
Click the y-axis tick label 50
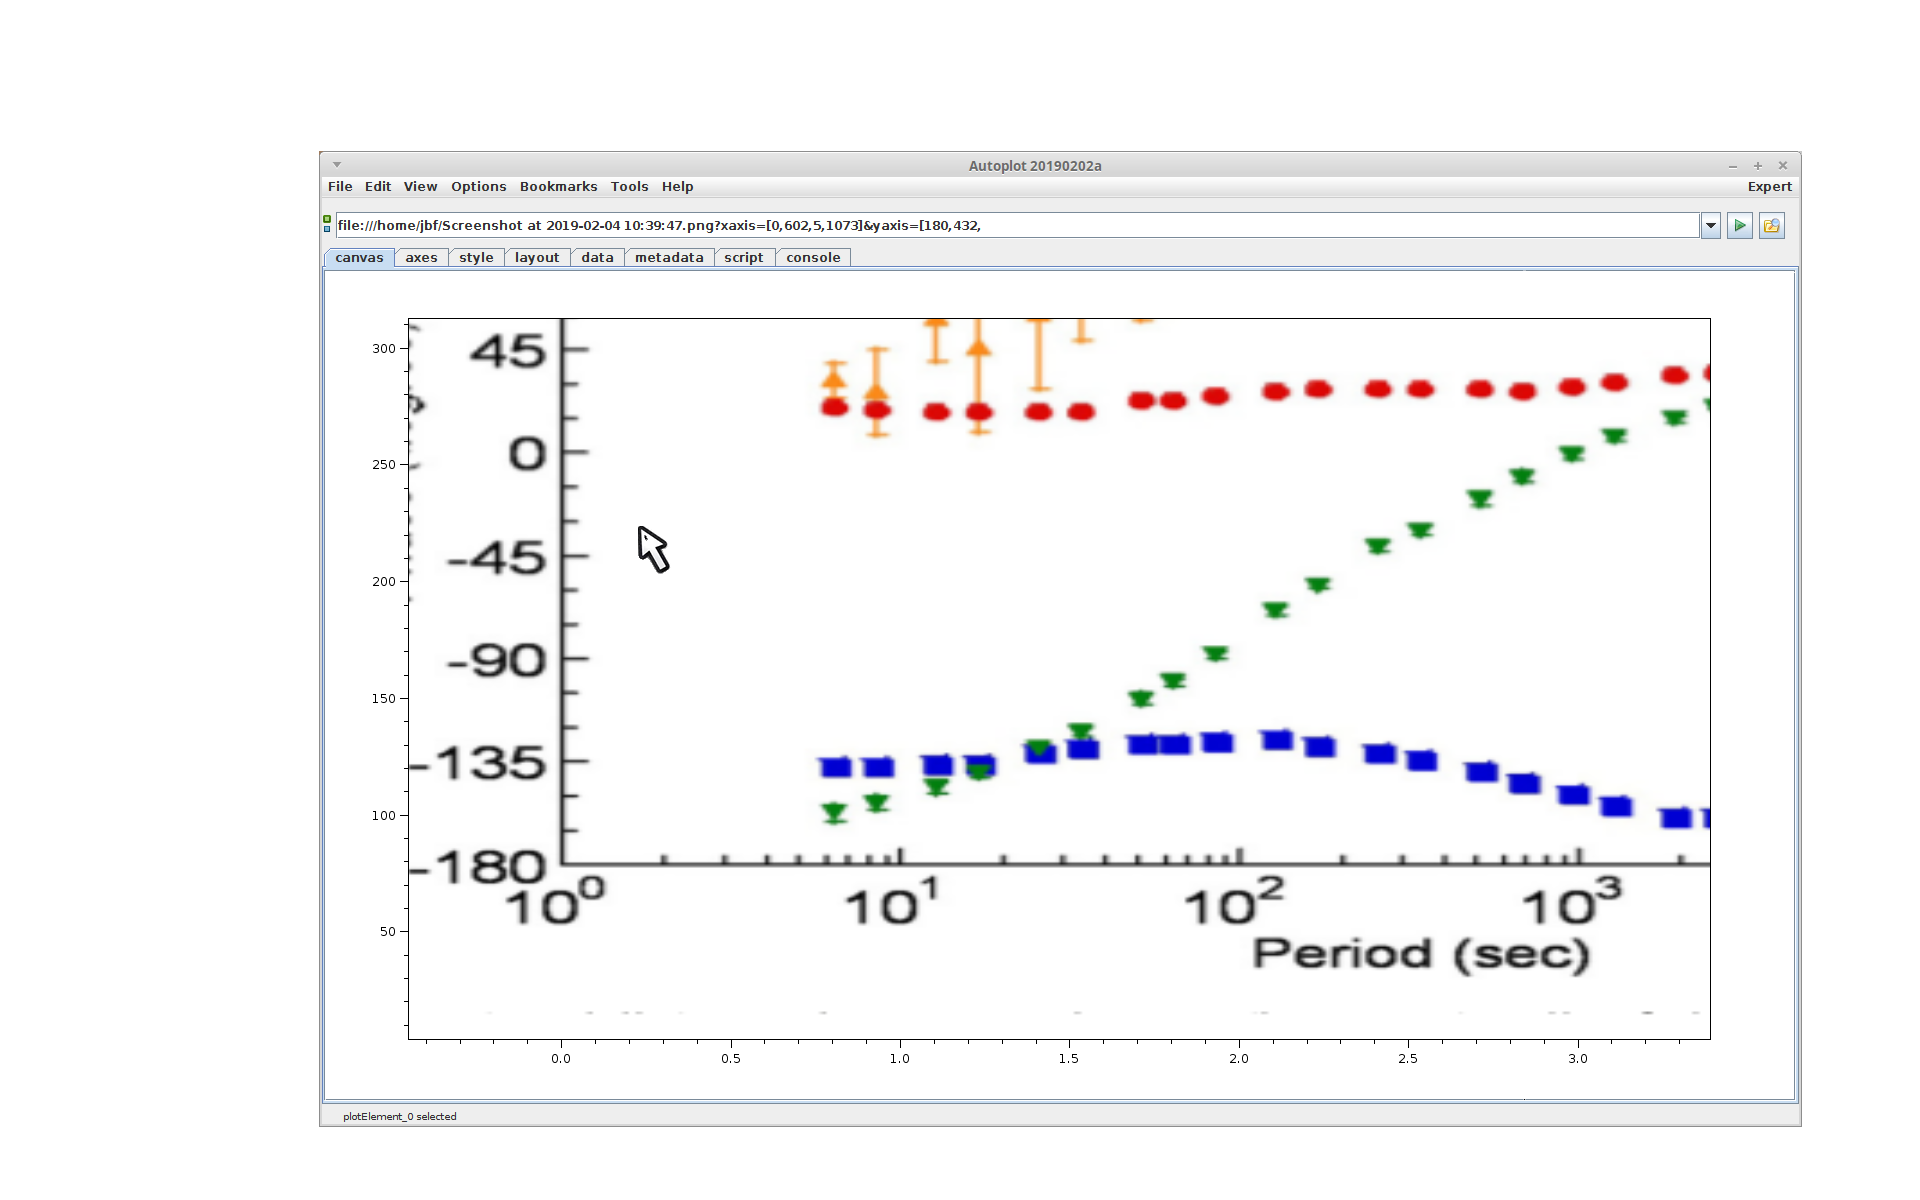388,932
